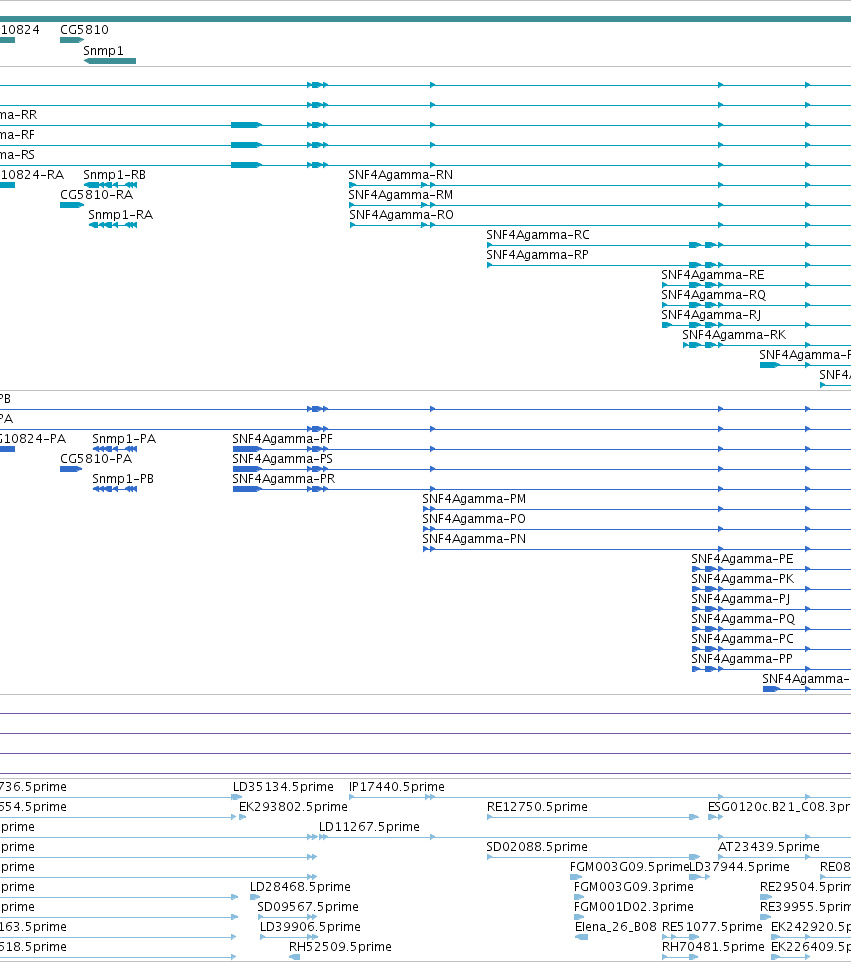This screenshot has height=962, width=851.
Task: Click EST LD35134.5prime
Action: pos(283,787)
